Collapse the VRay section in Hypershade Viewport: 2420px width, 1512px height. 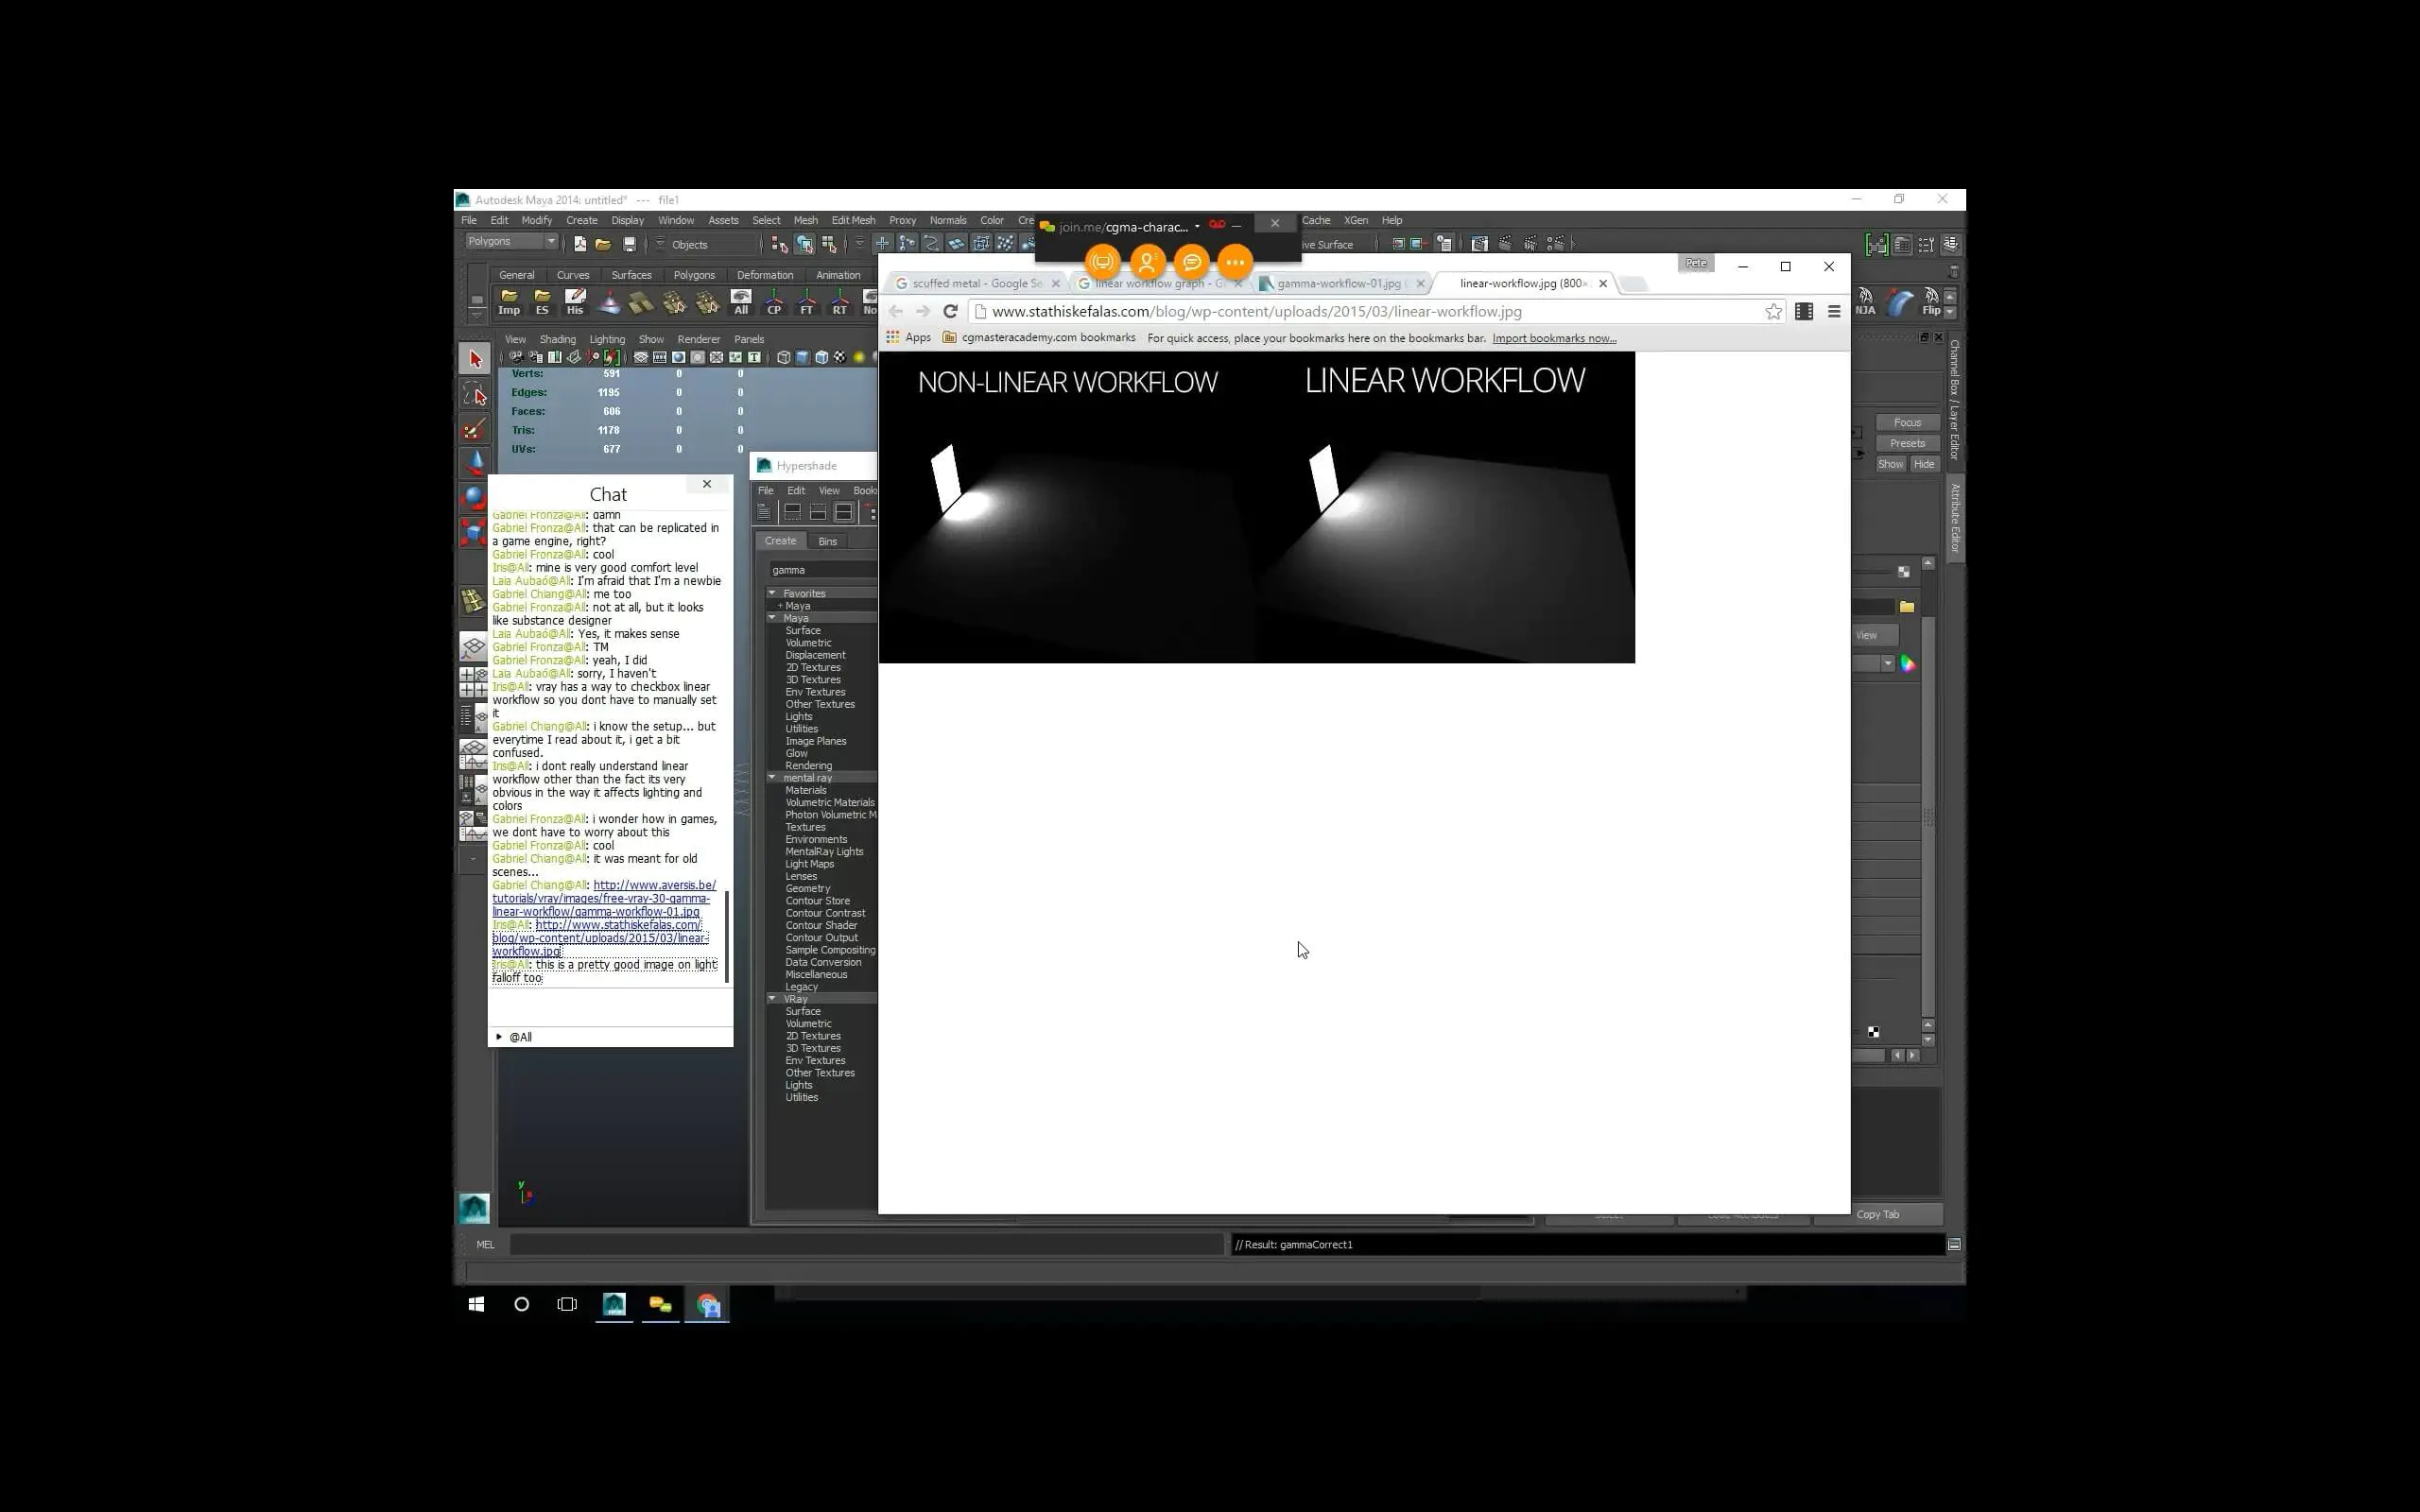click(x=772, y=998)
